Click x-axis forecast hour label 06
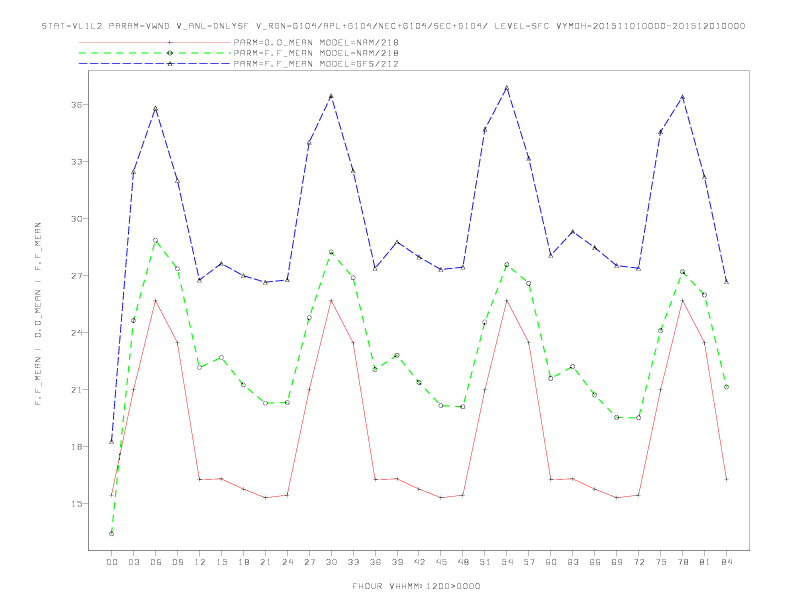The image size is (792, 612). (156, 562)
